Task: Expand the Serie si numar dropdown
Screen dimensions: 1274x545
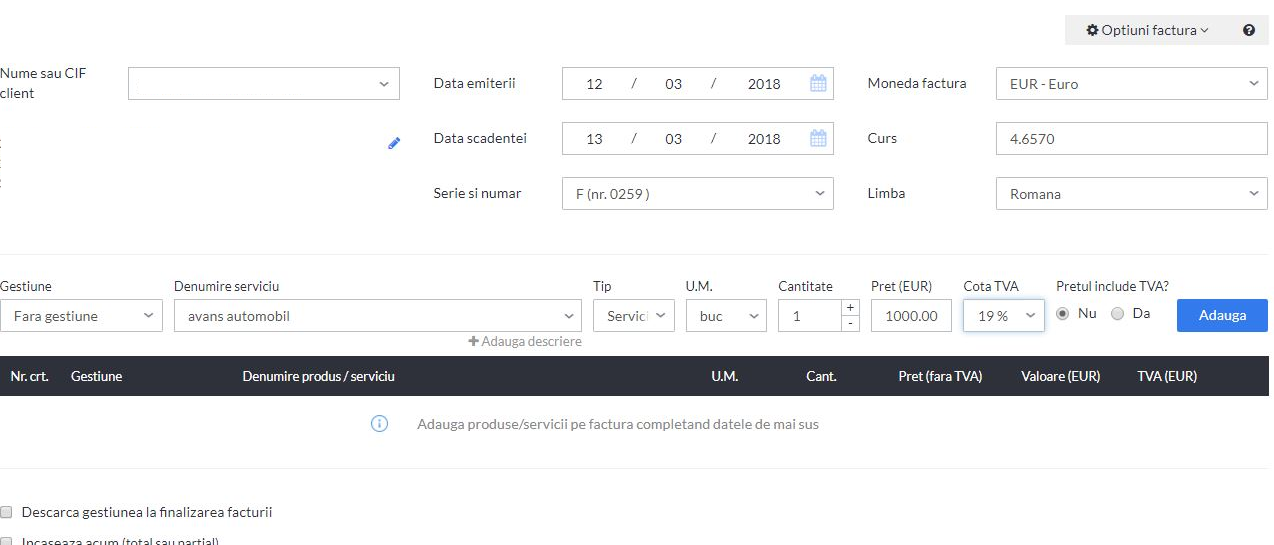Action: click(698, 194)
